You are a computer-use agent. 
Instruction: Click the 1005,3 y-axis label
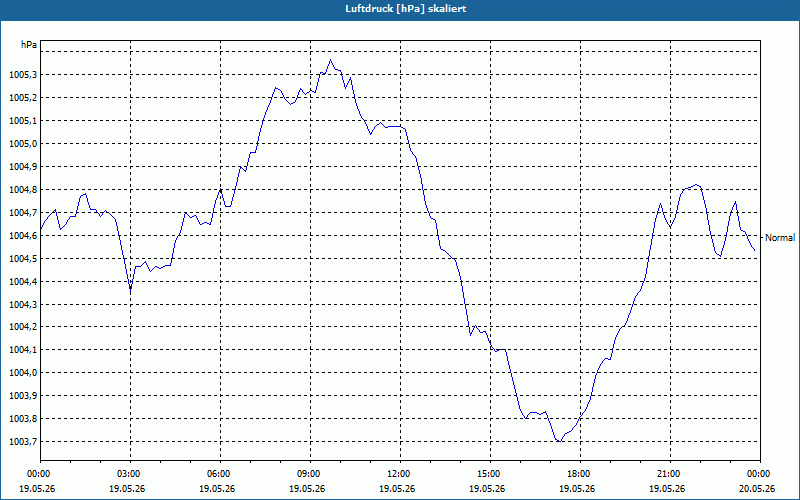[23, 75]
